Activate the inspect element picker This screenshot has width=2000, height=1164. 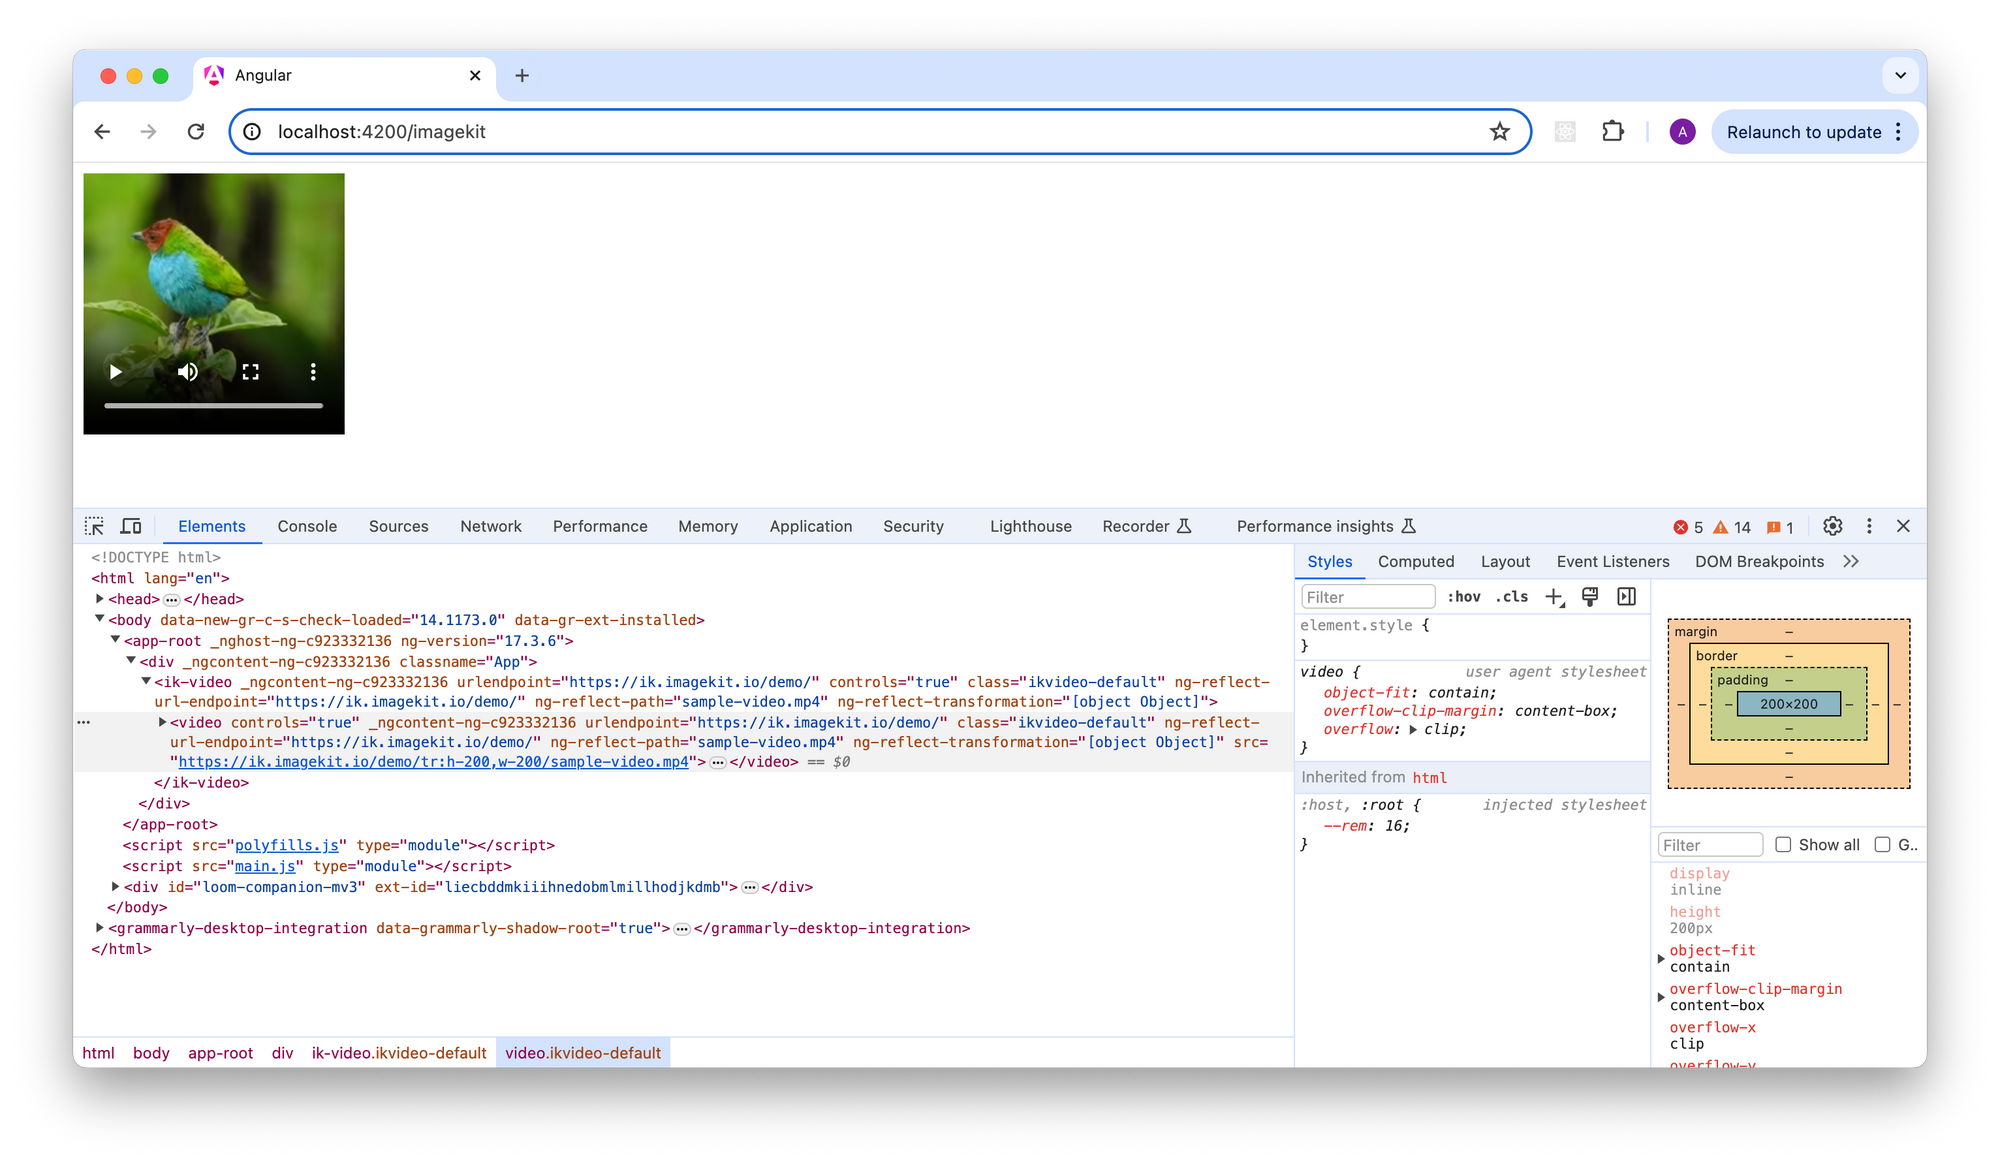[94, 526]
